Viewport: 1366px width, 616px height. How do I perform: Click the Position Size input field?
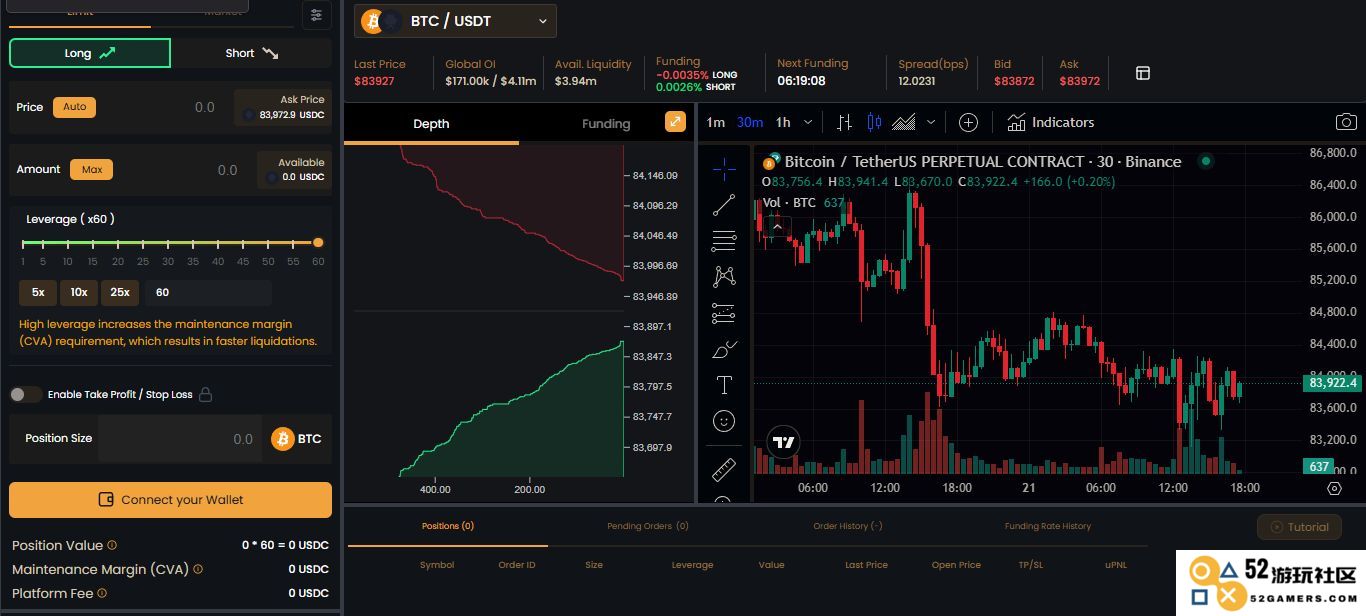pyautogui.click(x=180, y=439)
